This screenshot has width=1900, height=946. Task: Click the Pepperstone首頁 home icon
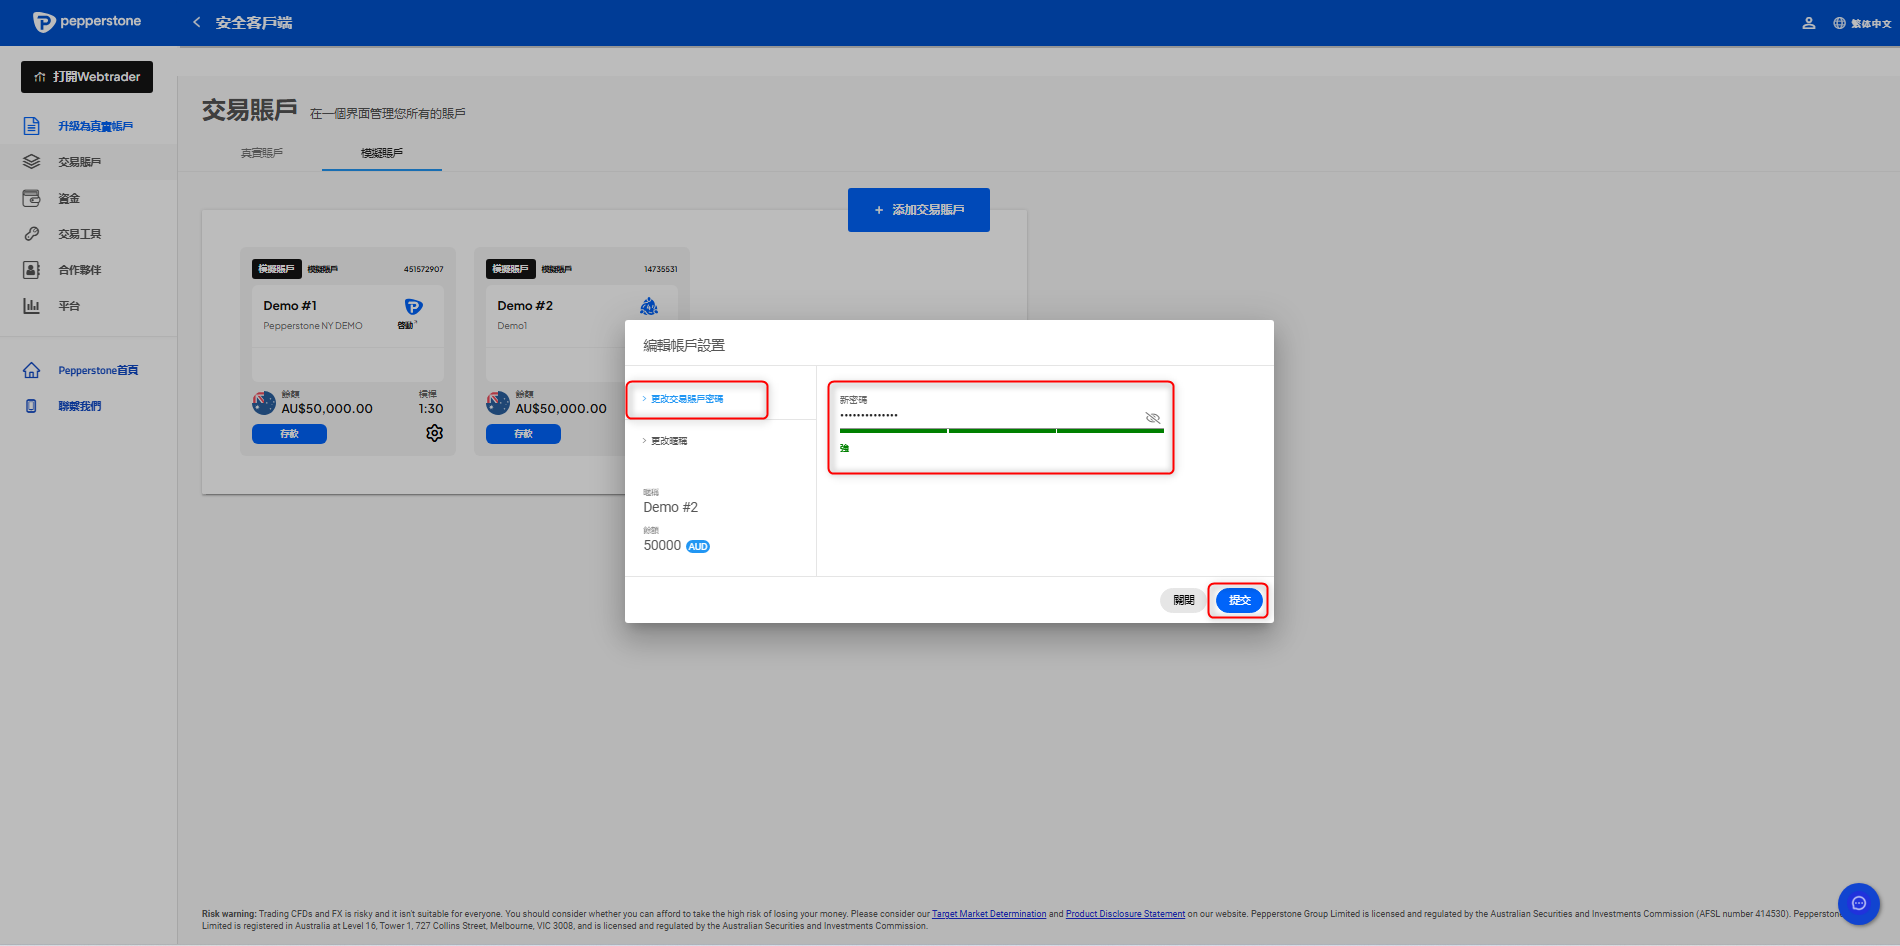click(x=32, y=370)
